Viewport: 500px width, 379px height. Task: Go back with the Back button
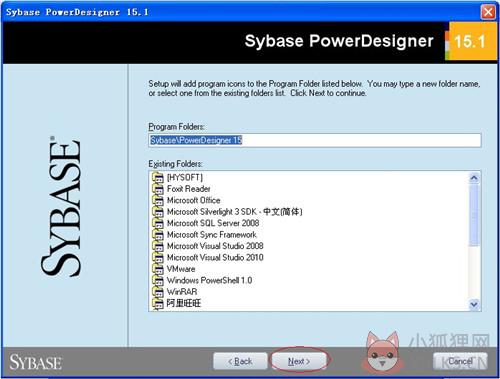pyautogui.click(x=240, y=361)
